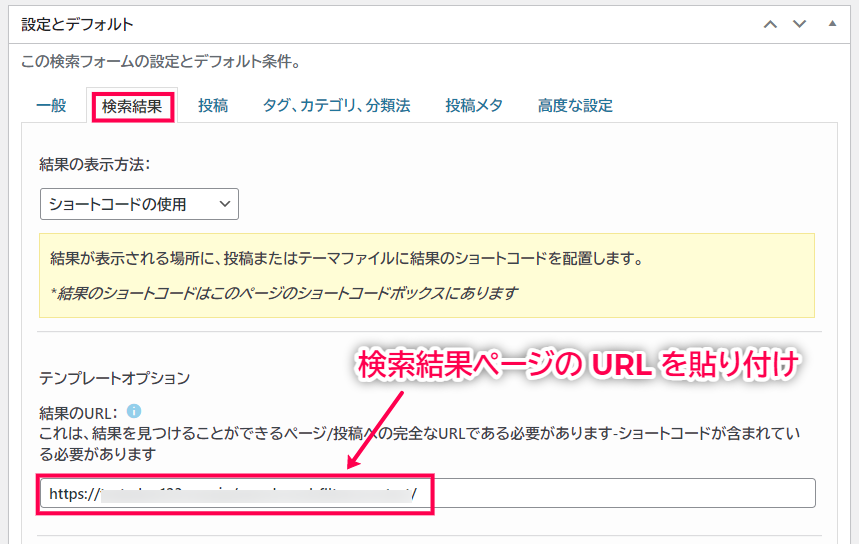Move the 設定とデフォルト panel down
Viewport: 859px width, 544px height.
coord(799,24)
